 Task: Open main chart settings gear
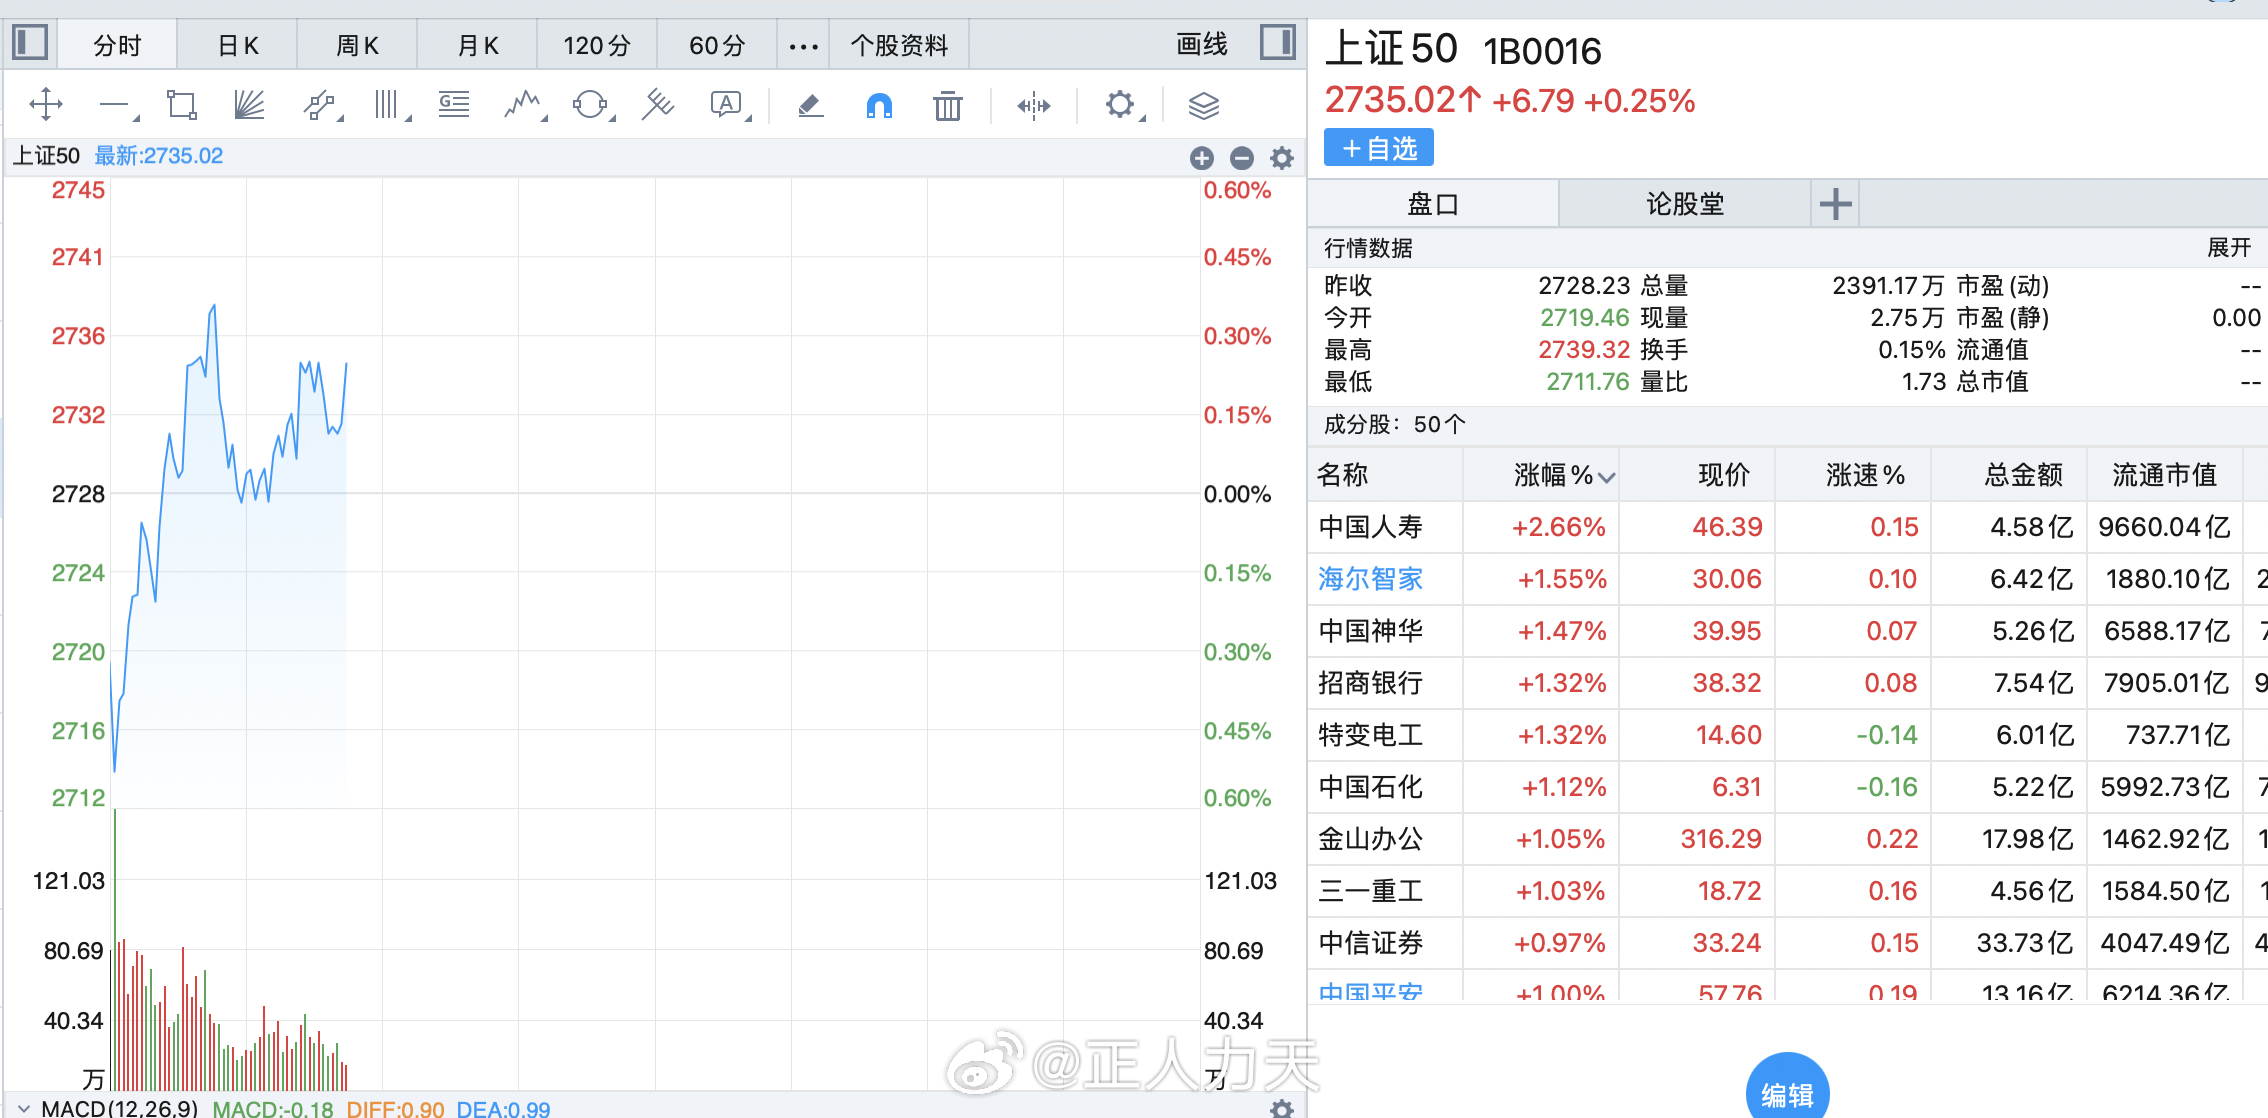coord(1282,158)
